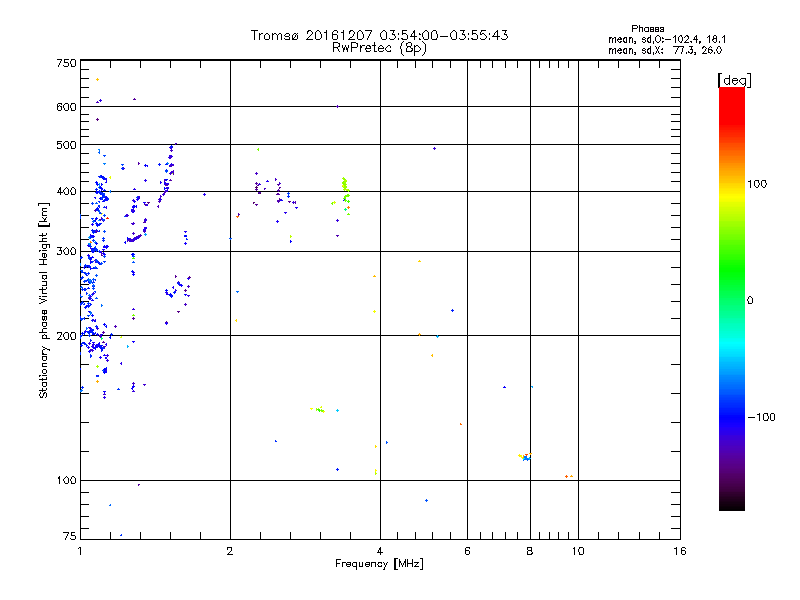Click the '8' frequency axis tick label

(x=530, y=551)
